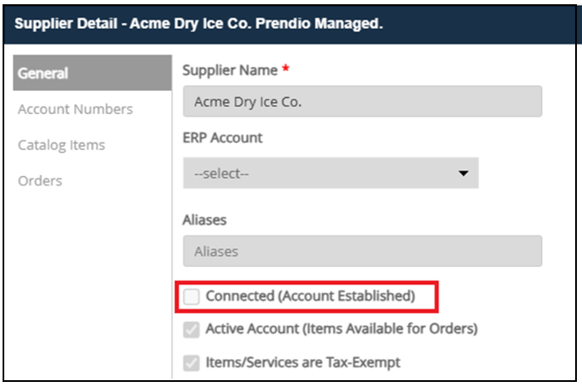Click the ERP Account dropdown arrow
The width and height of the screenshot is (582, 387).
tap(463, 173)
